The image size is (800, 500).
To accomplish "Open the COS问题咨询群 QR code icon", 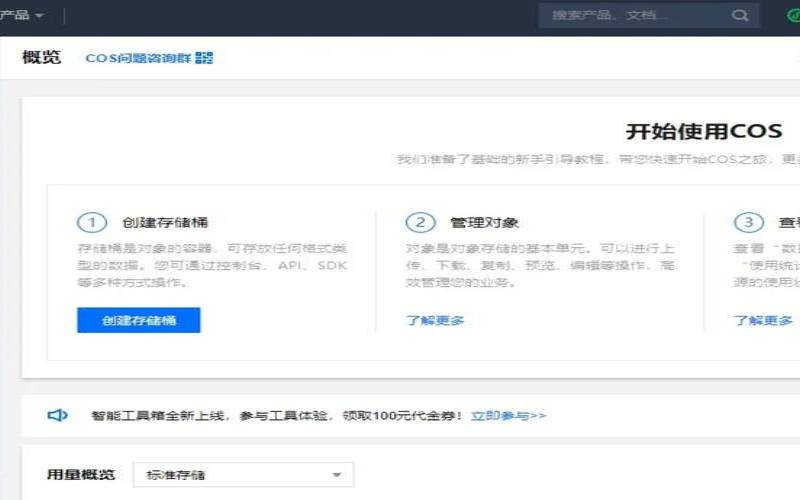I will coord(204,58).
